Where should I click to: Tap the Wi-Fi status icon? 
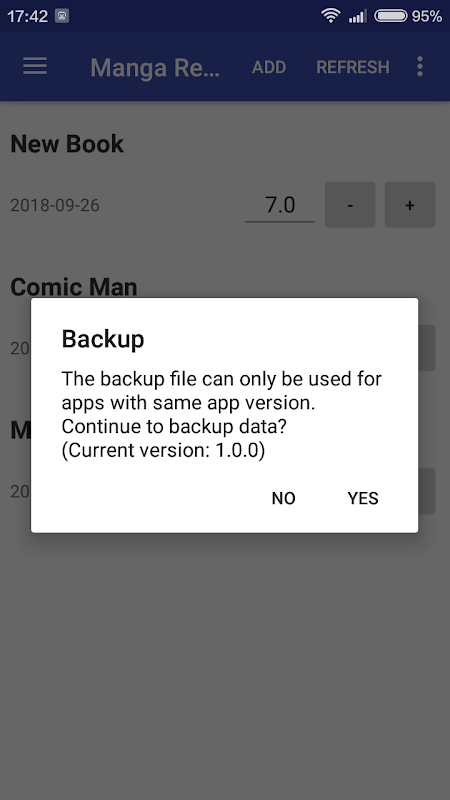(x=331, y=16)
